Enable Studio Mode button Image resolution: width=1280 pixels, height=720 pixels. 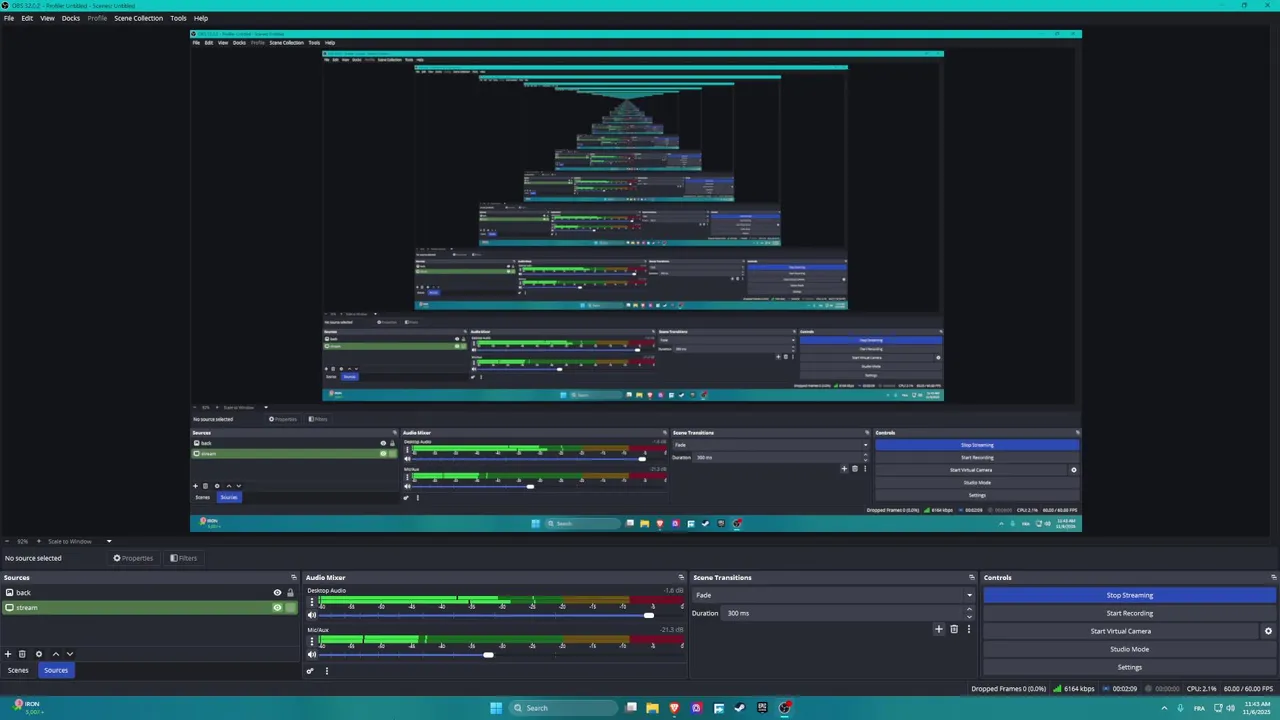1130,649
